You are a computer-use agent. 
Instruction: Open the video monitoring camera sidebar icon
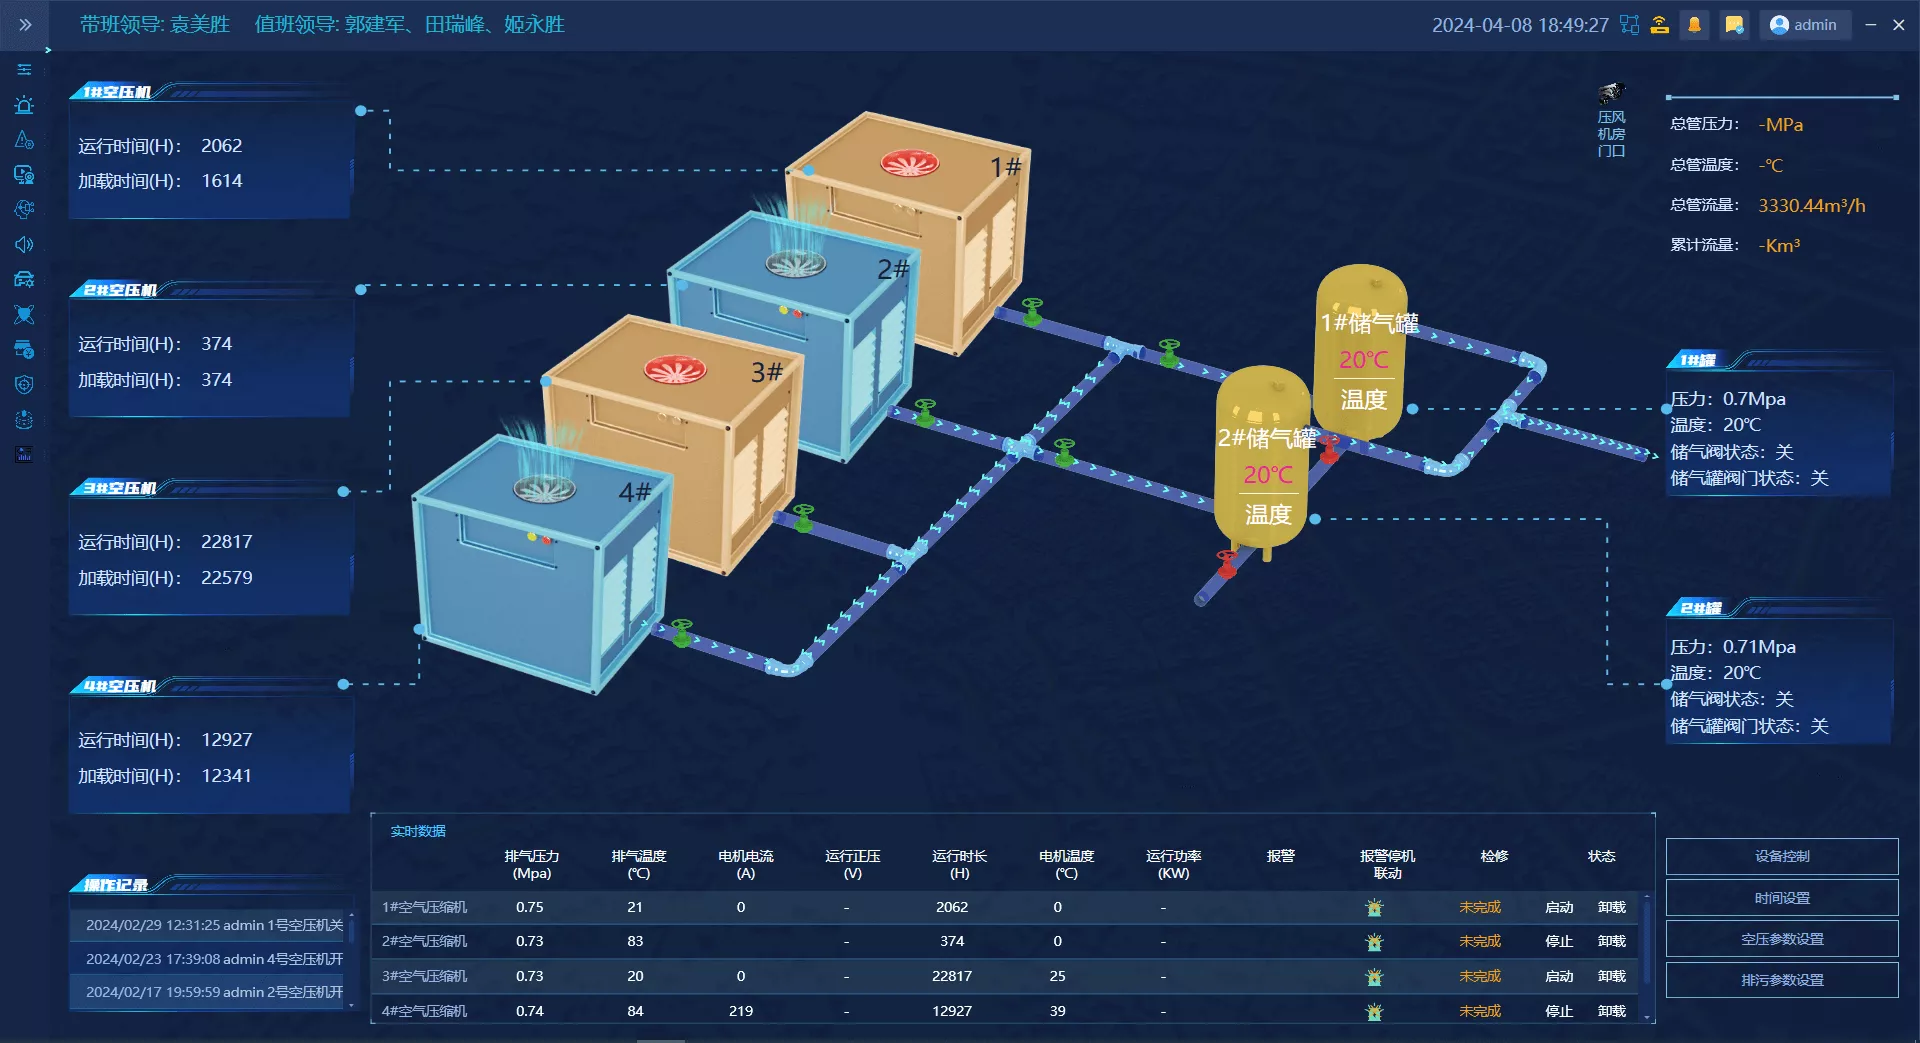point(24,175)
